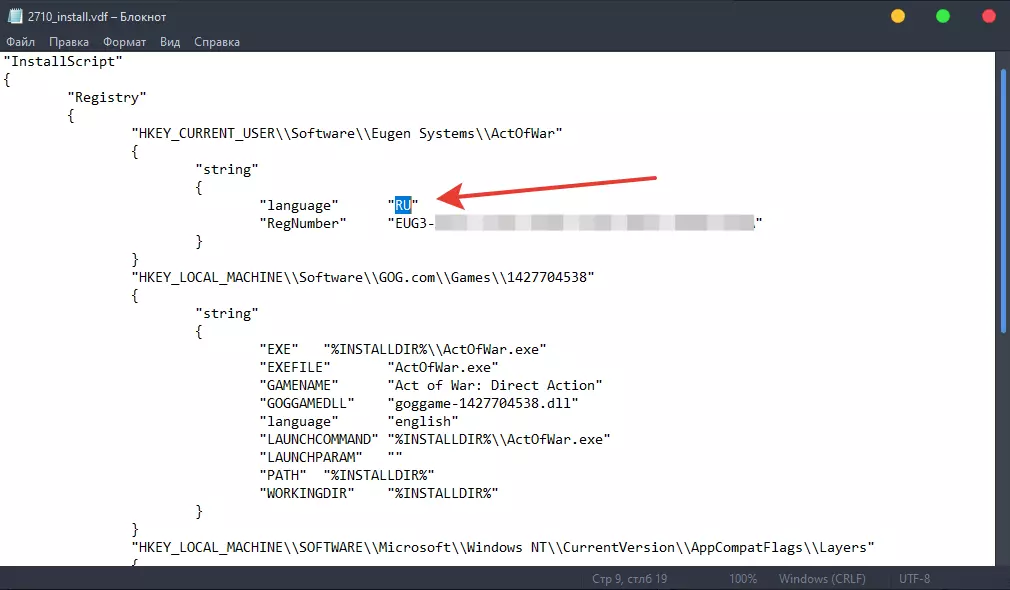Click the "EXE" key text

279,349
